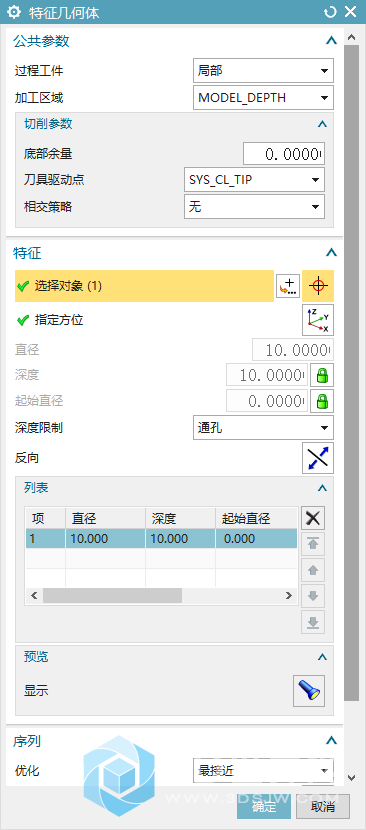Open the 刀具驱动点 SYS_CL_TIP dropdown
This screenshot has width=366, height=830.
click(254, 180)
